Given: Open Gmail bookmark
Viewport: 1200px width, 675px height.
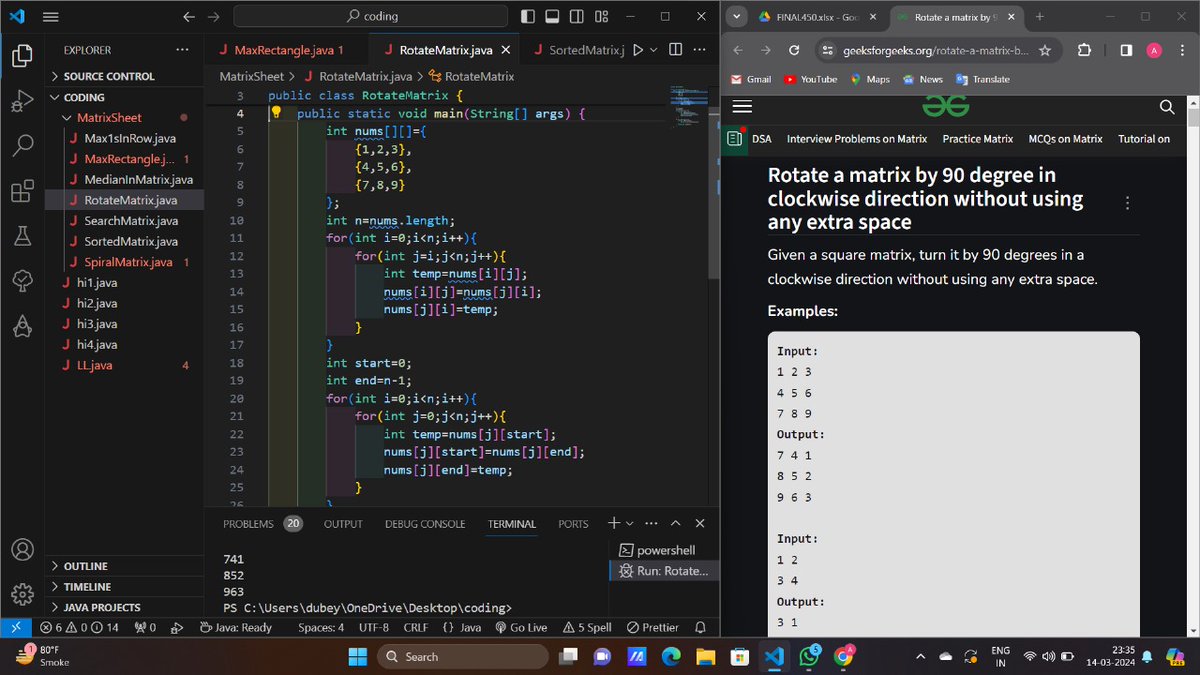Looking at the screenshot, I should (750, 79).
